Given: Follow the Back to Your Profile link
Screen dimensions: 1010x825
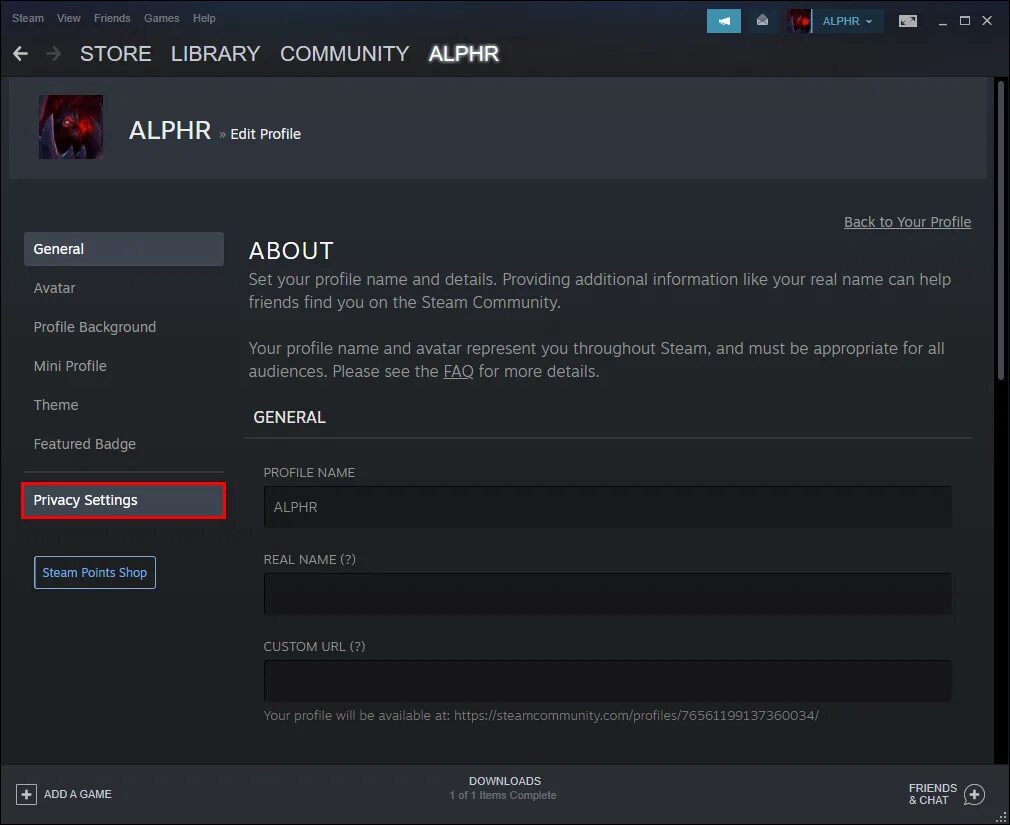Looking at the screenshot, I should [x=908, y=222].
